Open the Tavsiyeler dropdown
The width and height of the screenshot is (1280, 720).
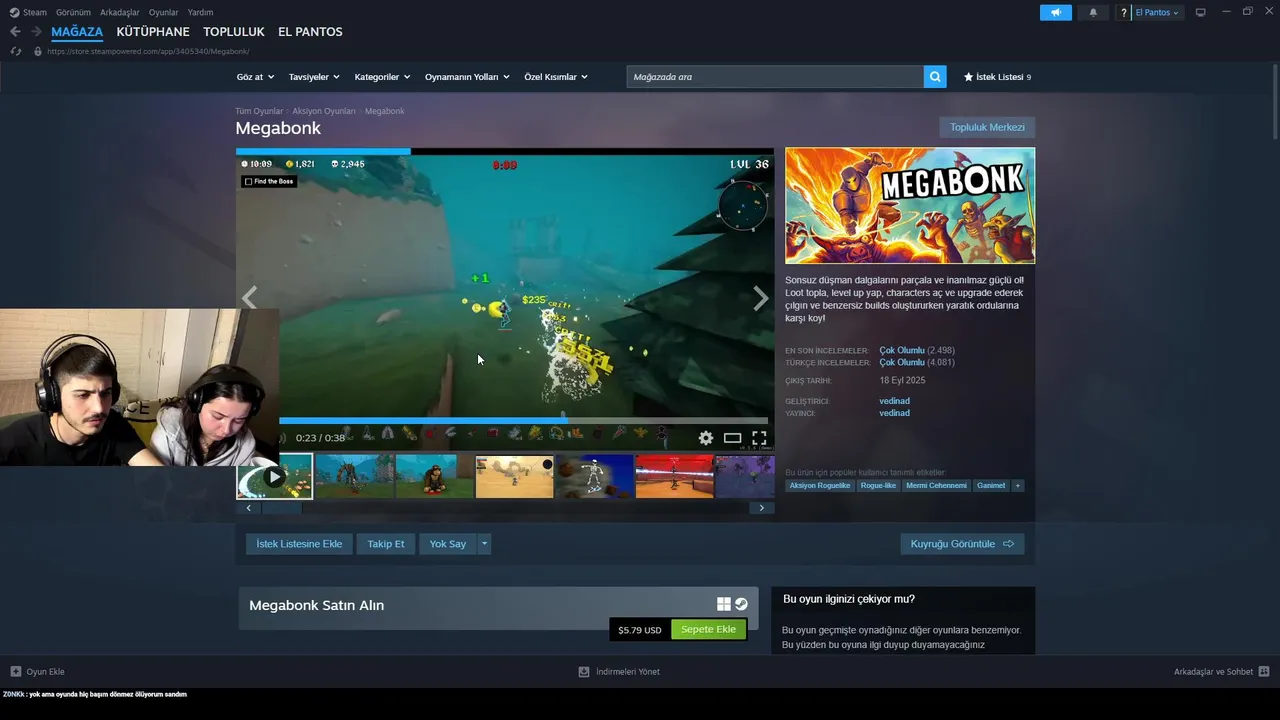pyautogui.click(x=314, y=77)
